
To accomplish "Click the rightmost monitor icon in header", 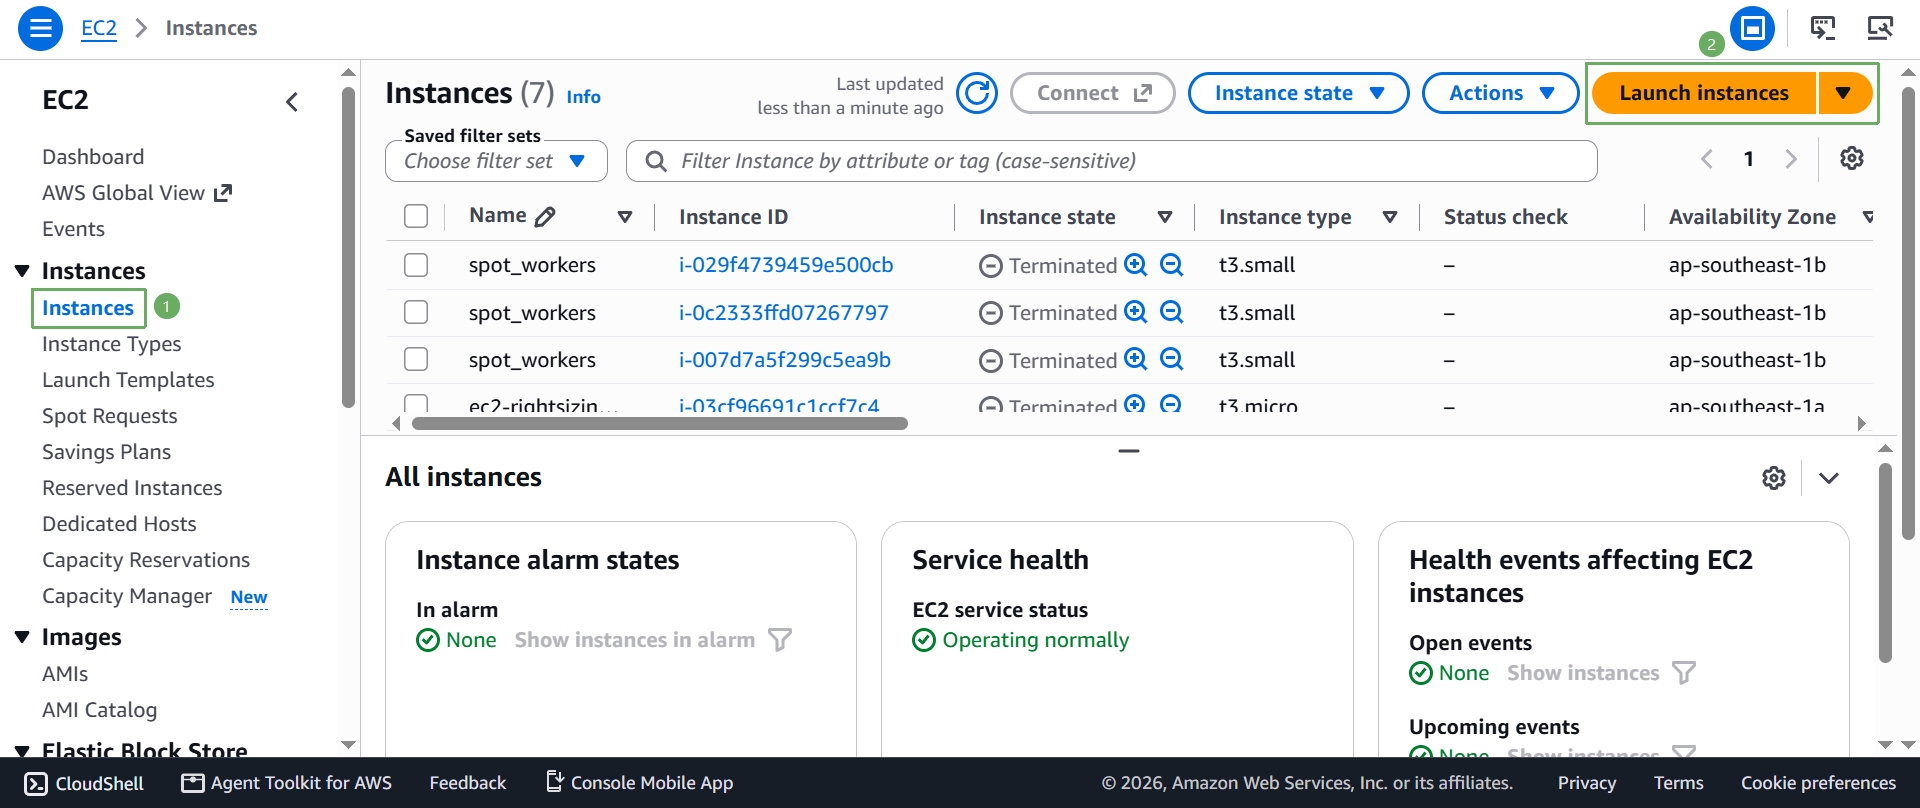I will click(x=1880, y=28).
